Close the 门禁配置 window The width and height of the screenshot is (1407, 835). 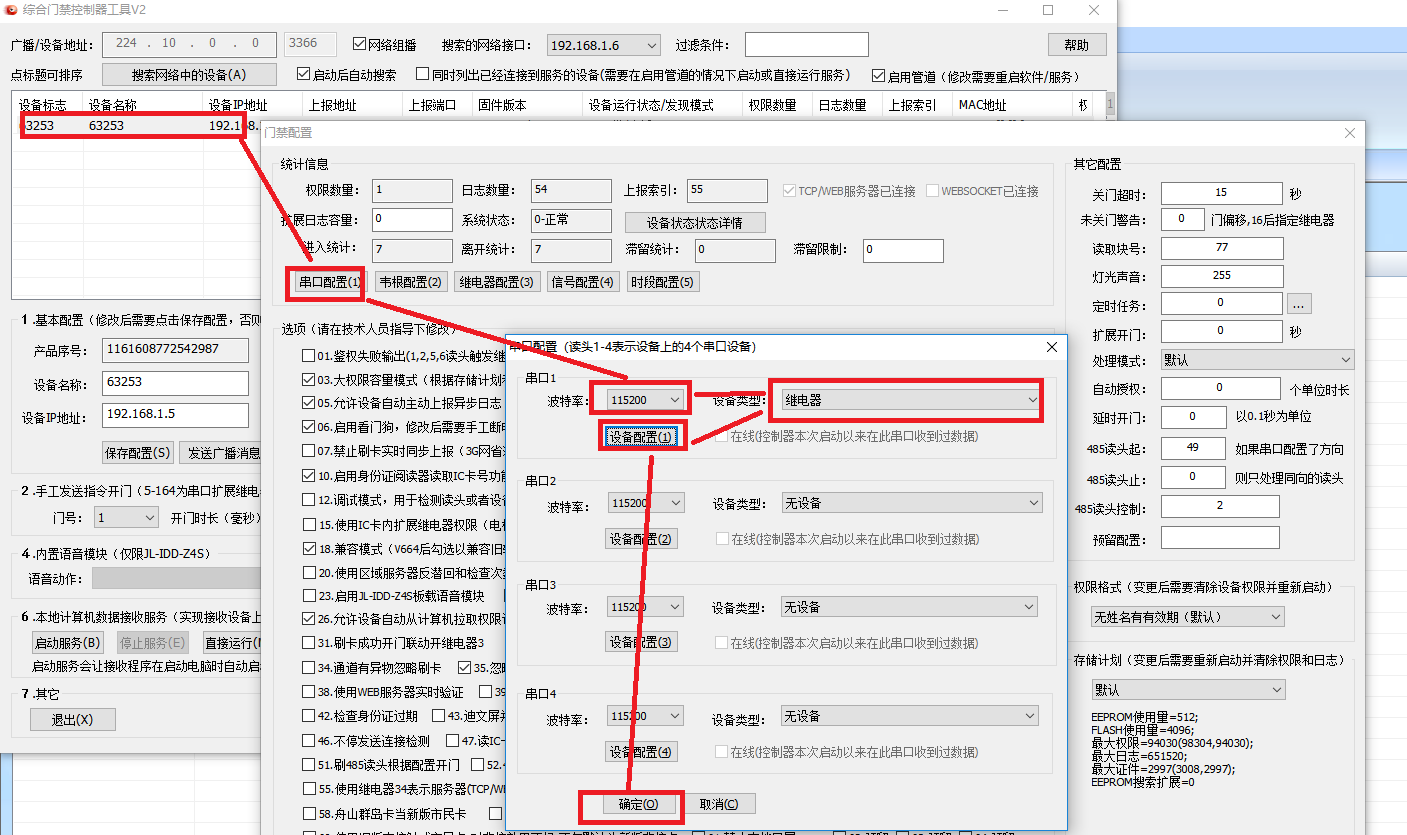tap(1350, 132)
